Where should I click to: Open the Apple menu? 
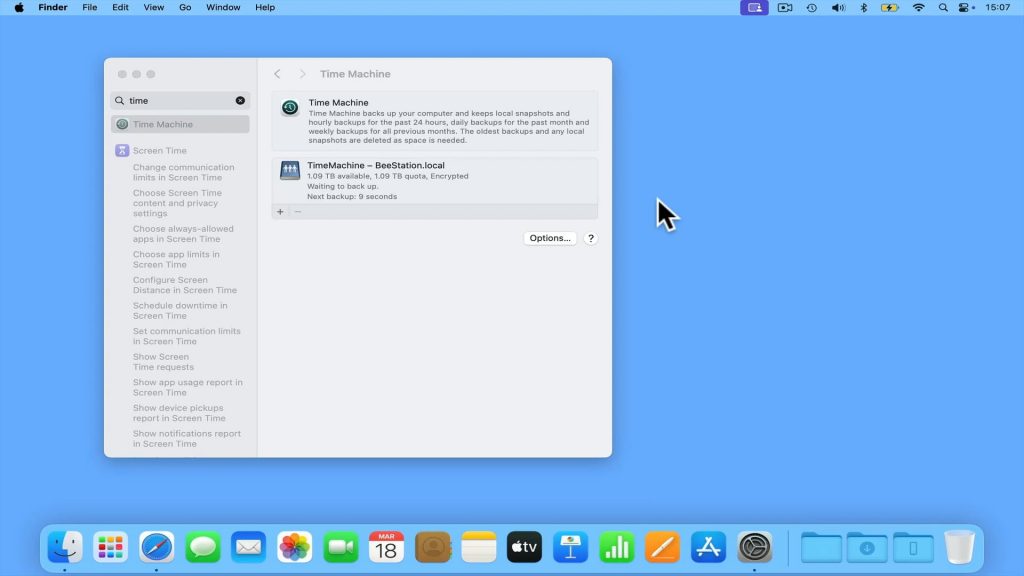tap(19, 7)
